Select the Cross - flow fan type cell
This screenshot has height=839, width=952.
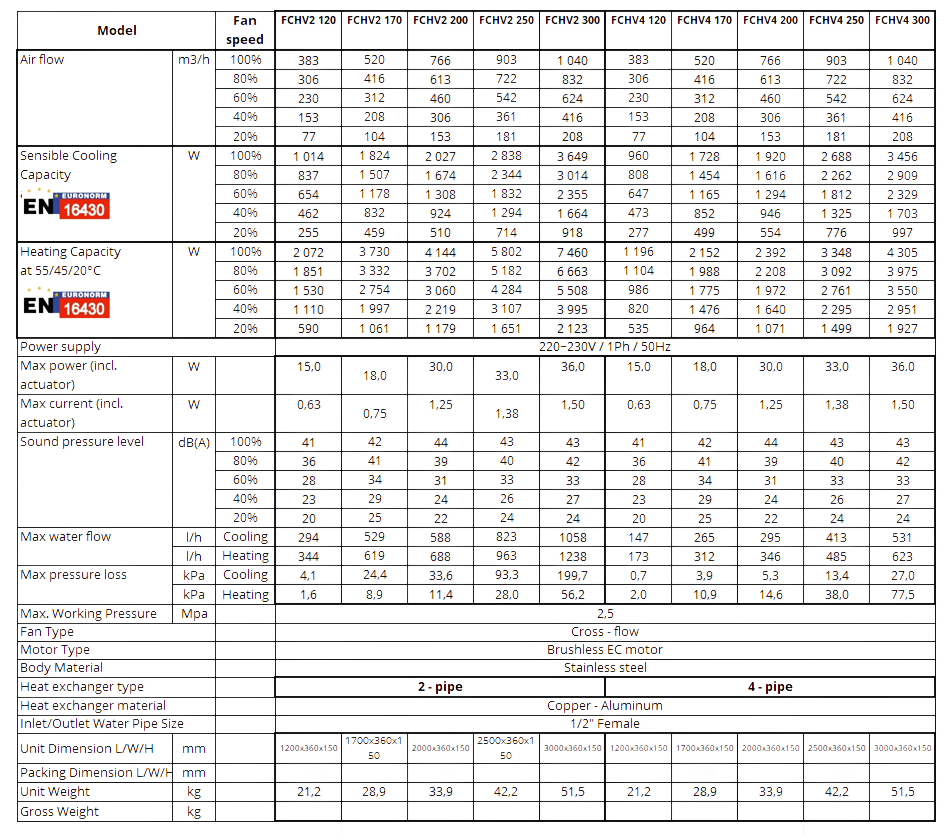[x=605, y=632]
